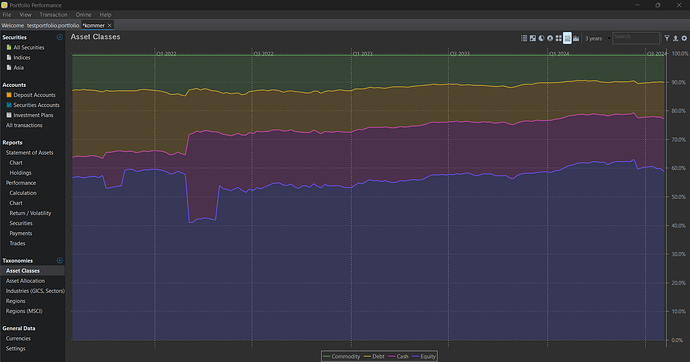690x362 pixels.
Task: Click the Search input field
Action: [x=635, y=38]
